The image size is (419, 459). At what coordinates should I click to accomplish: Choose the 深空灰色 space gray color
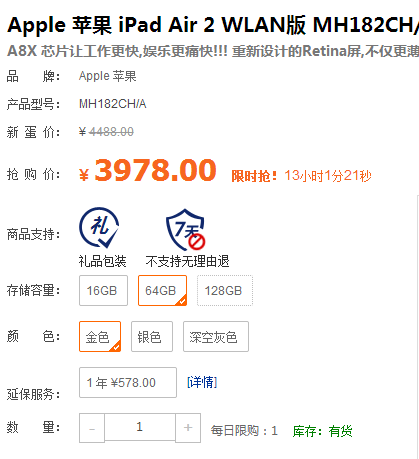click(216, 336)
